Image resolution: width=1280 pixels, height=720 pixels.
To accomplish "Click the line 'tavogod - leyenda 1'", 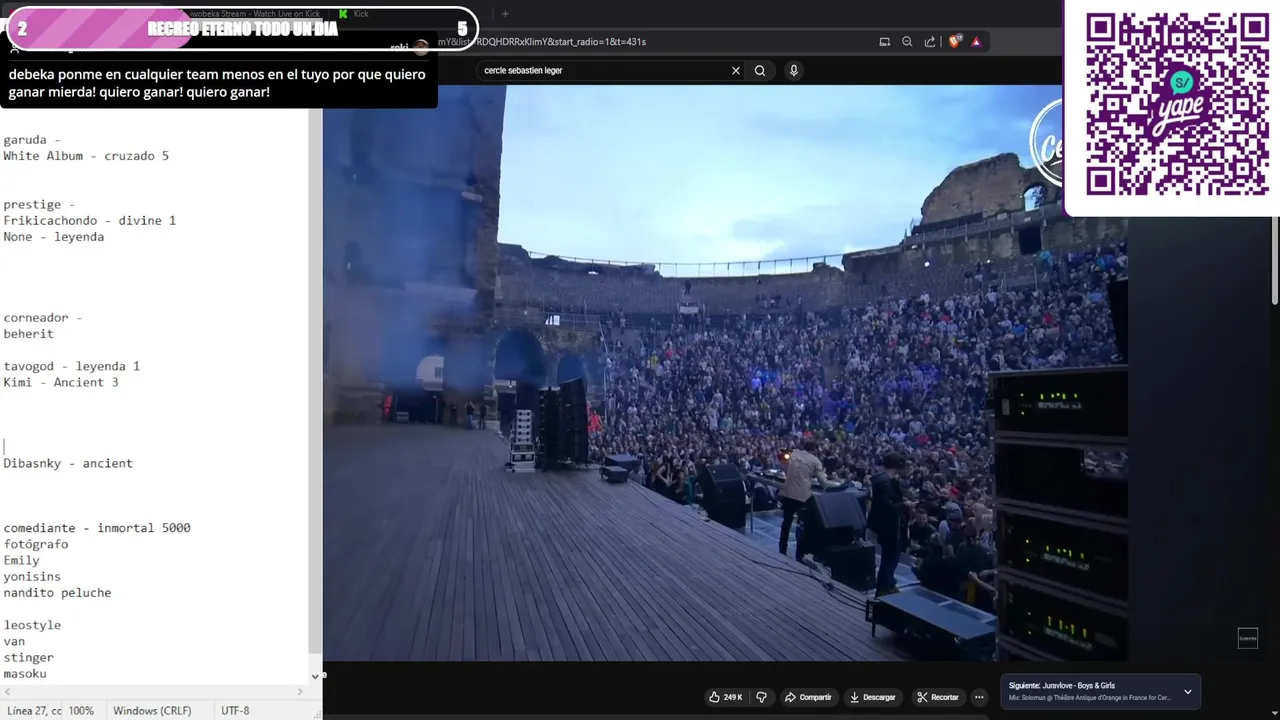I will 72,366.
